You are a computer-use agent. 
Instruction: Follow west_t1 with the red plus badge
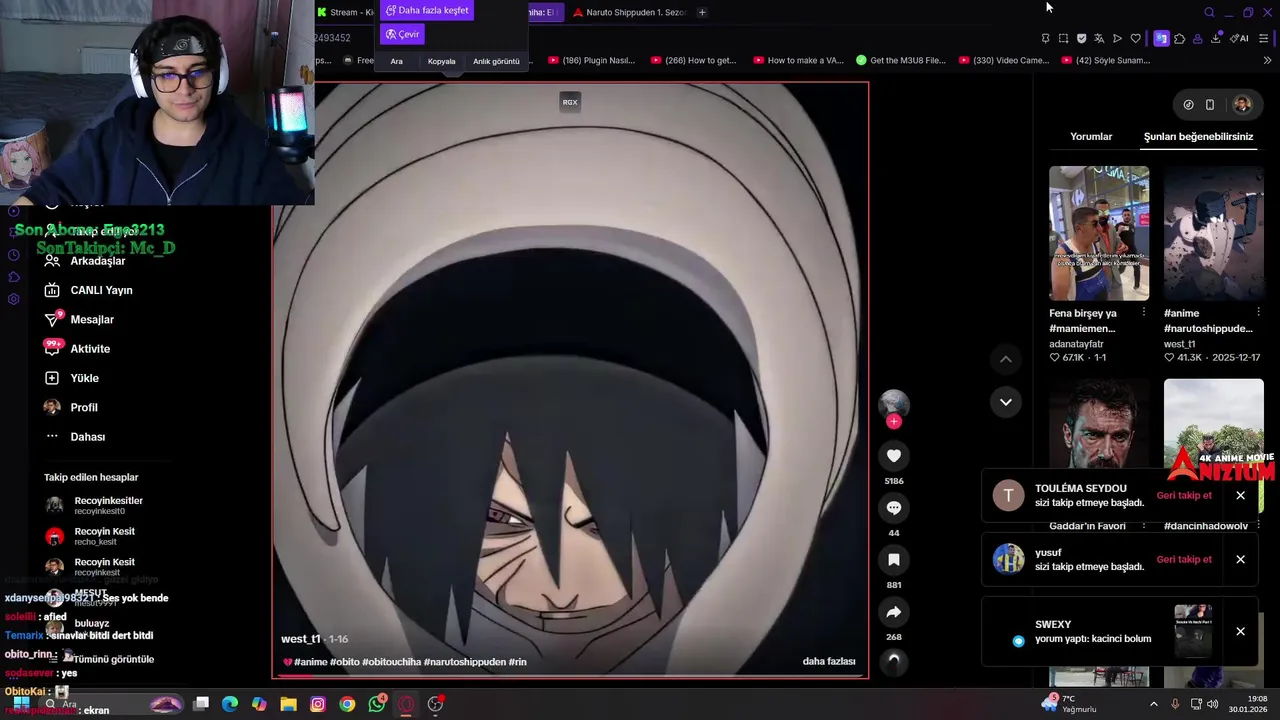coord(894,422)
